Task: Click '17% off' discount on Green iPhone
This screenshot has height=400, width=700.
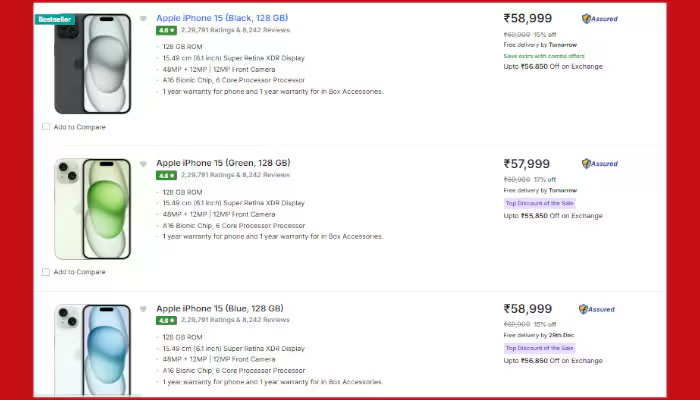Action: click(545, 179)
